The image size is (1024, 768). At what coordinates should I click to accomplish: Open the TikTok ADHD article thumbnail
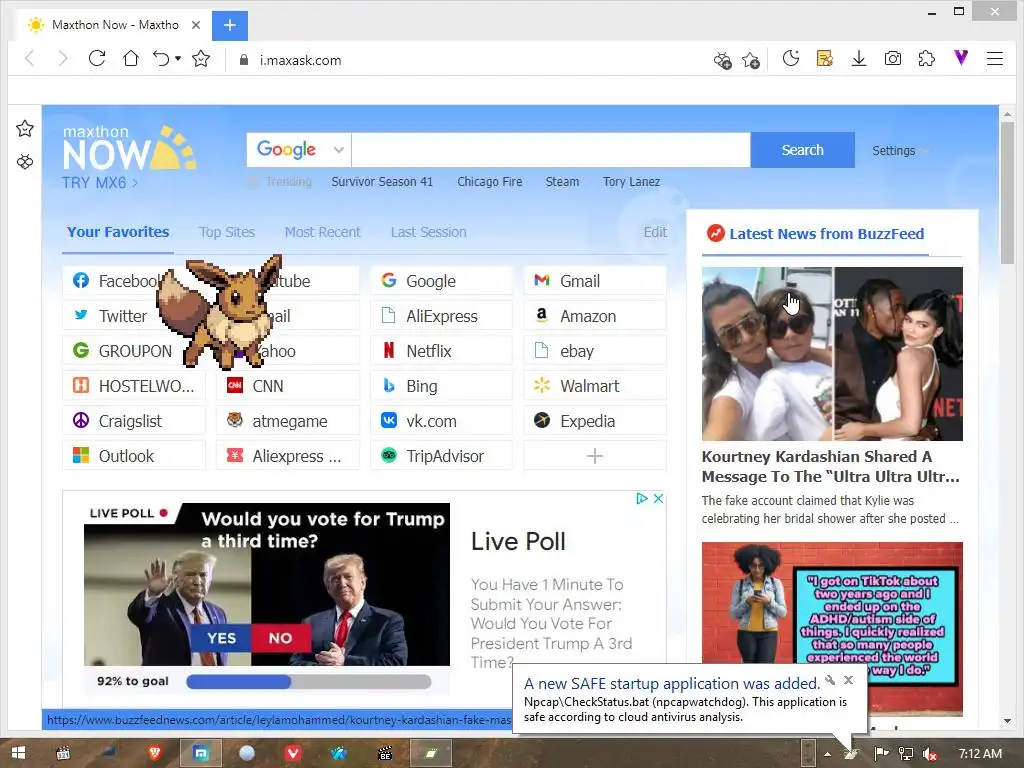tap(832, 629)
